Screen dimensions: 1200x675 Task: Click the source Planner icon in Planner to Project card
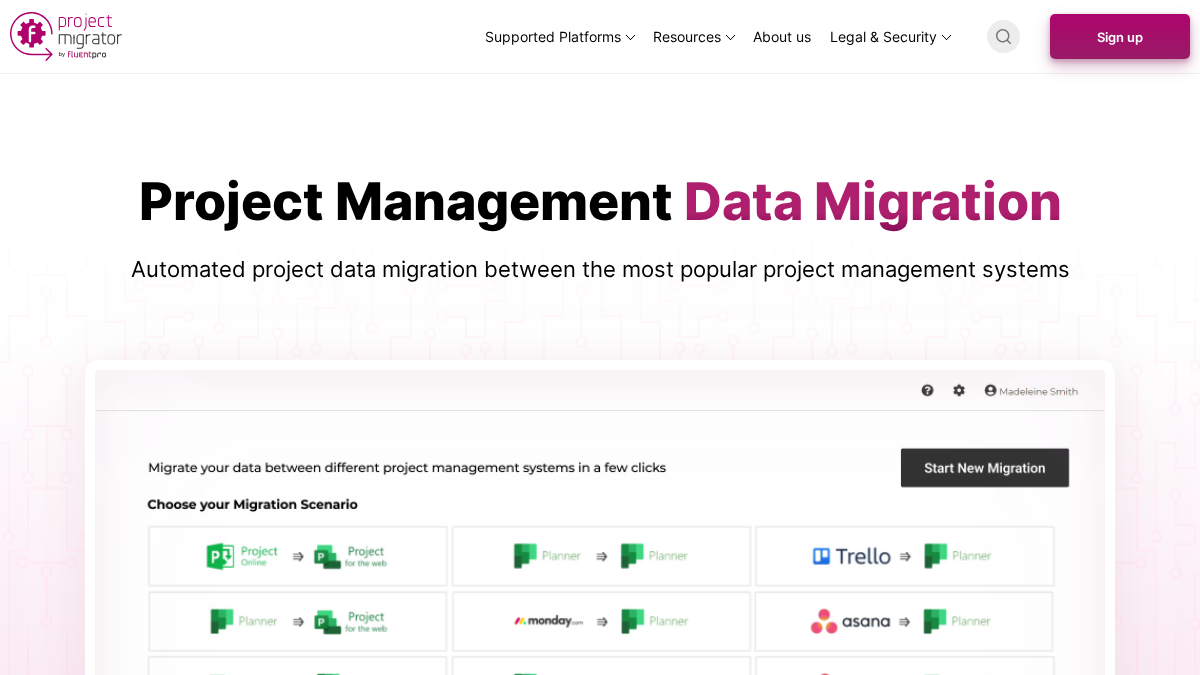pyautogui.click(x=222, y=621)
